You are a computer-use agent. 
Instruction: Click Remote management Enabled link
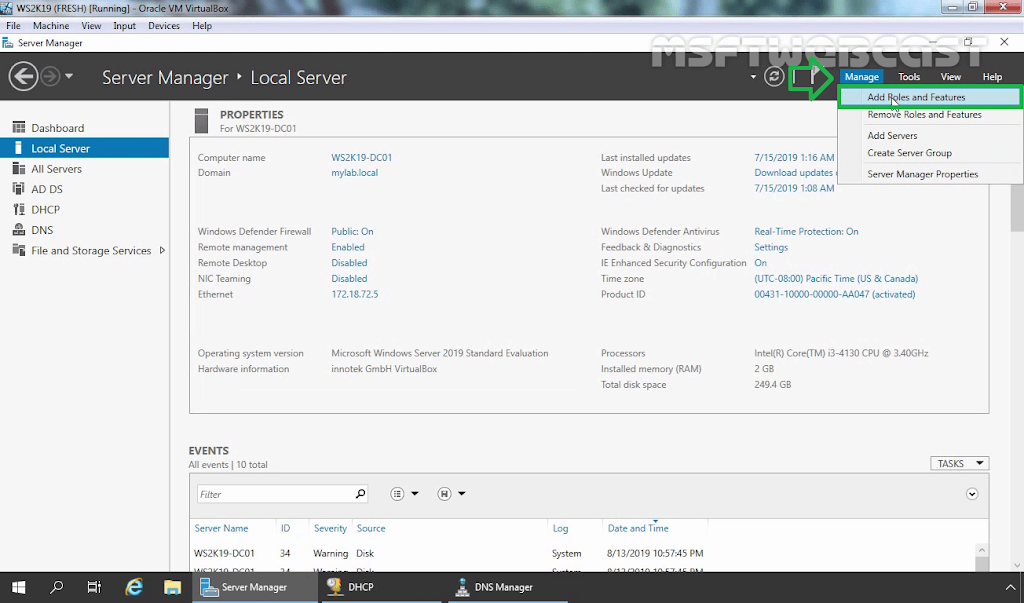[347, 247]
